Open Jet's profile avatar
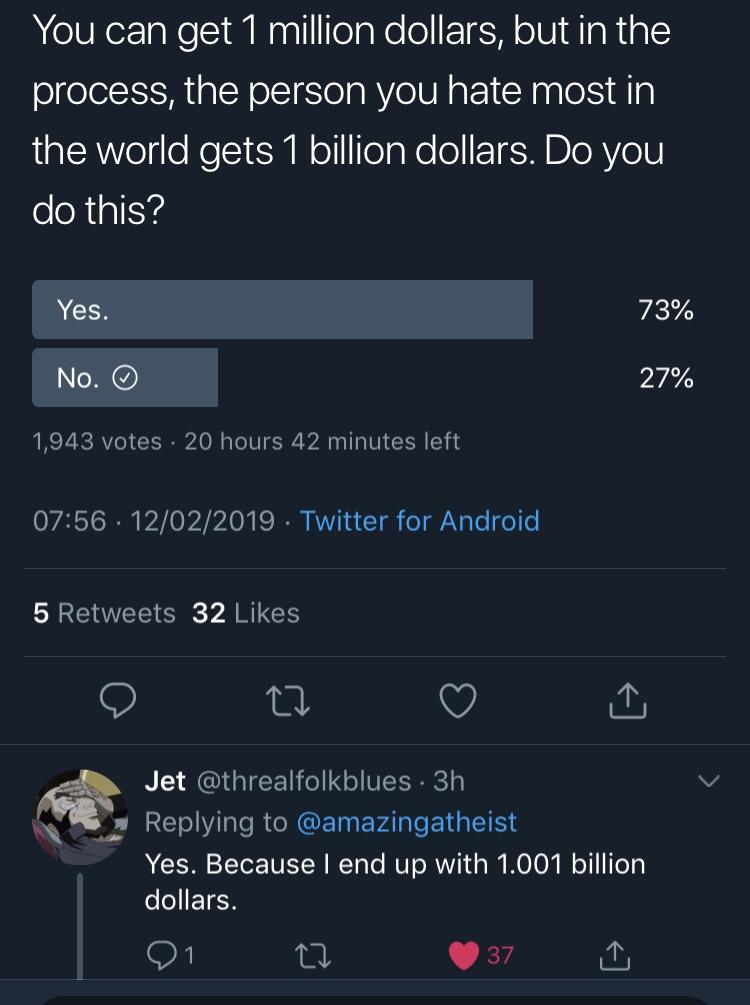The image size is (750, 1005). pos(80,815)
